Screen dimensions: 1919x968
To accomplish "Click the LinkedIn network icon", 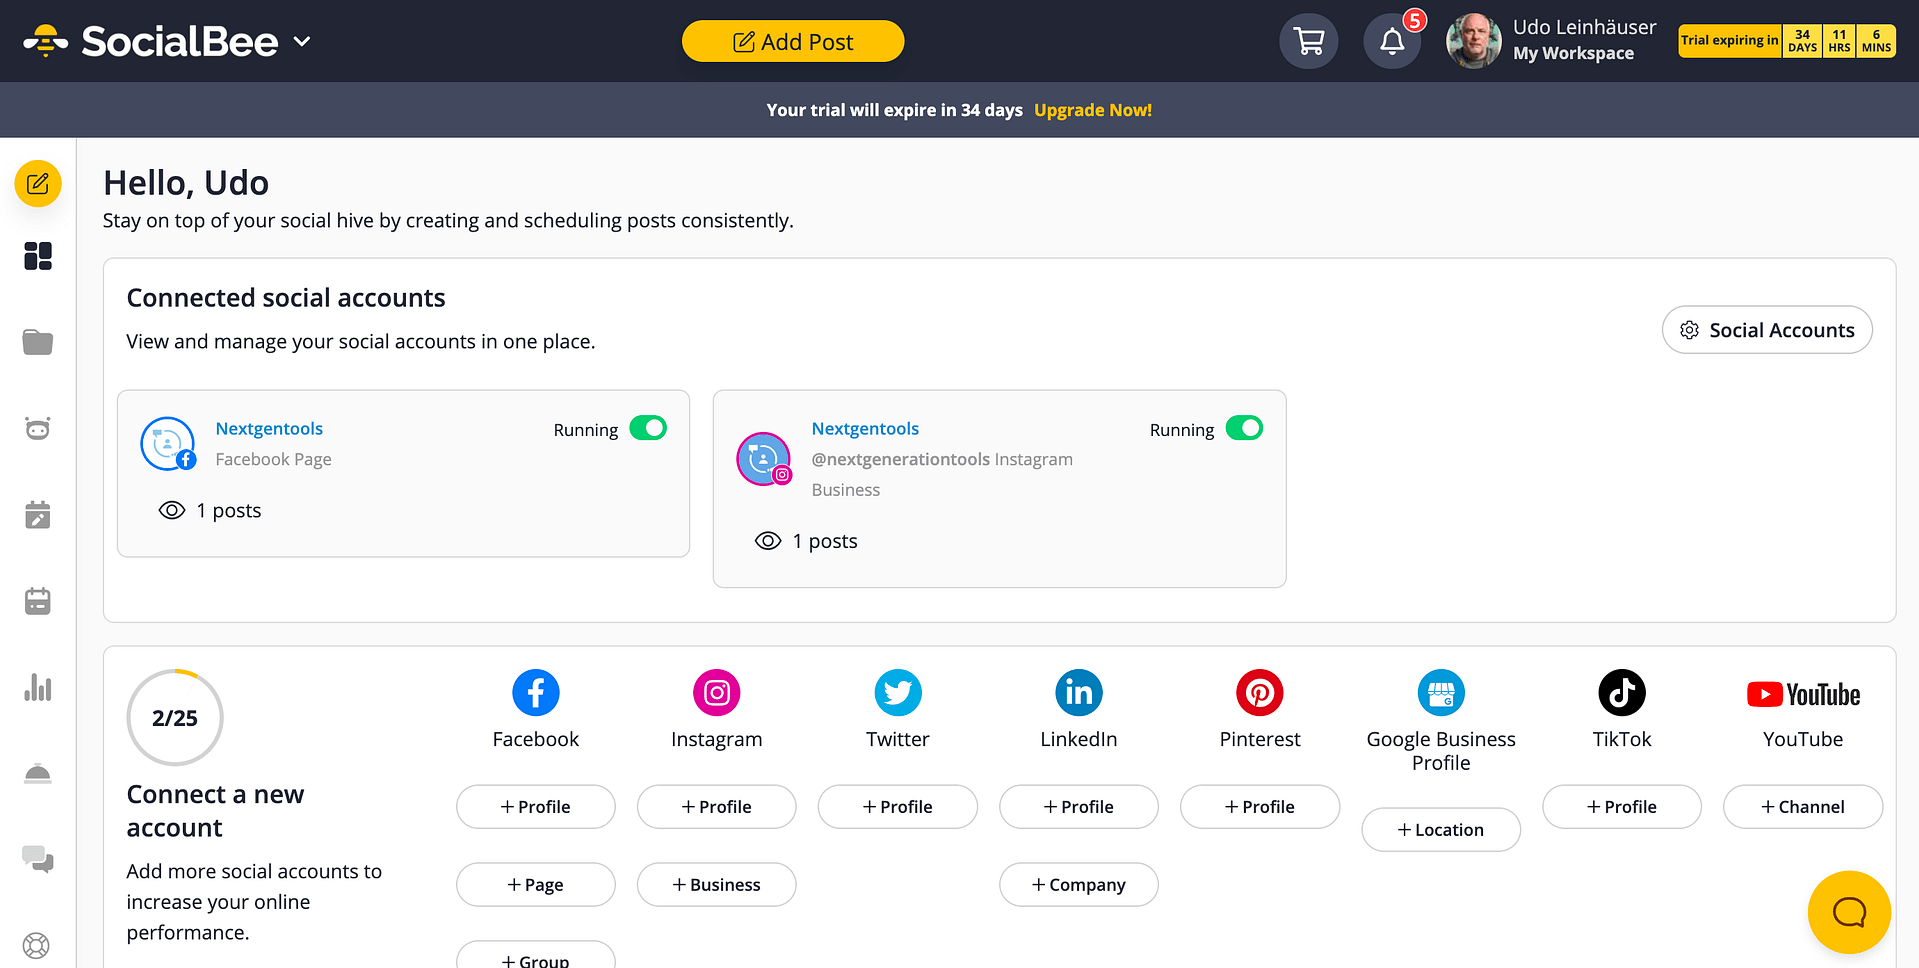I will click(1079, 693).
